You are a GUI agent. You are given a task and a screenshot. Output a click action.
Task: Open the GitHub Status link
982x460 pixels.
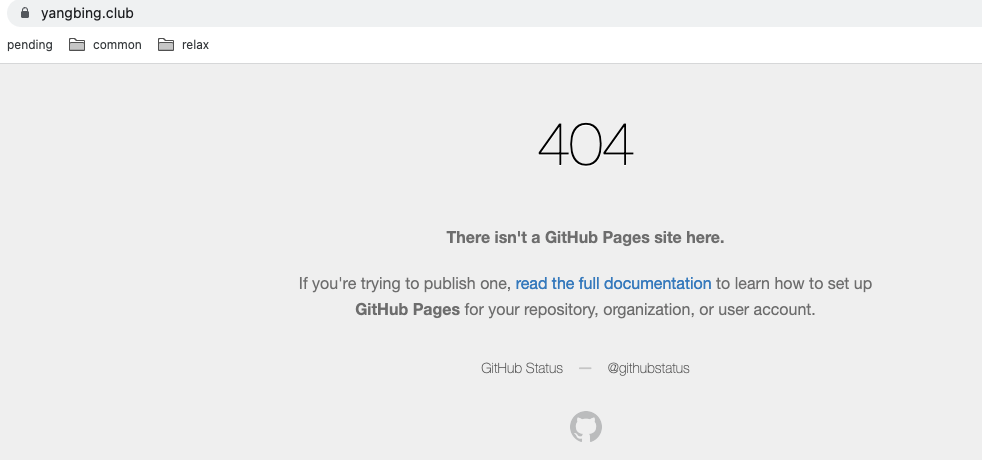coord(522,368)
